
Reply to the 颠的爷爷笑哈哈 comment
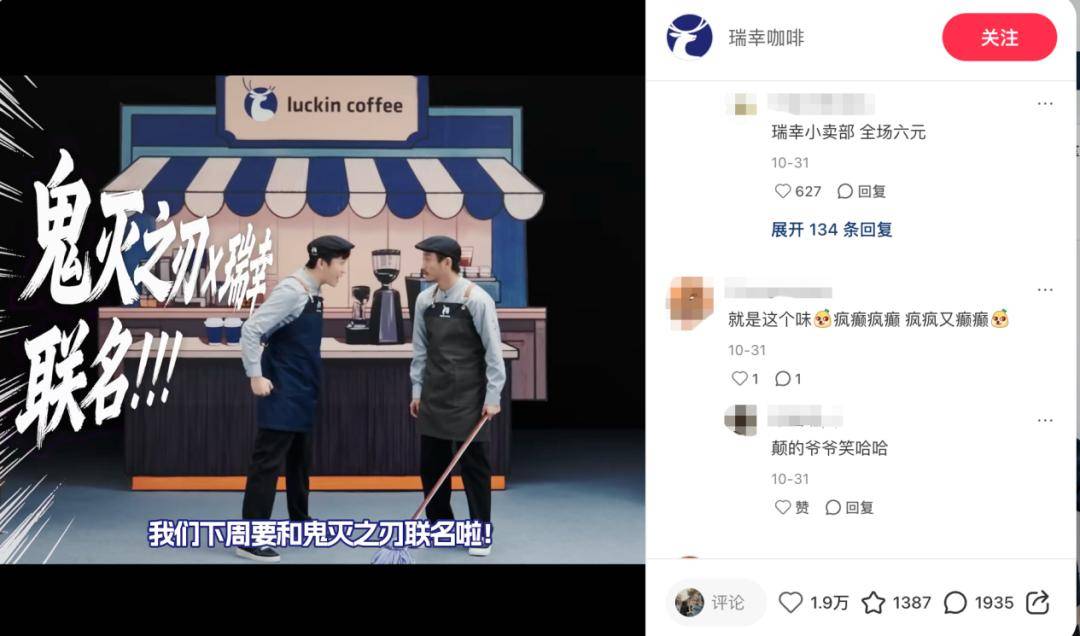(x=850, y=507)
